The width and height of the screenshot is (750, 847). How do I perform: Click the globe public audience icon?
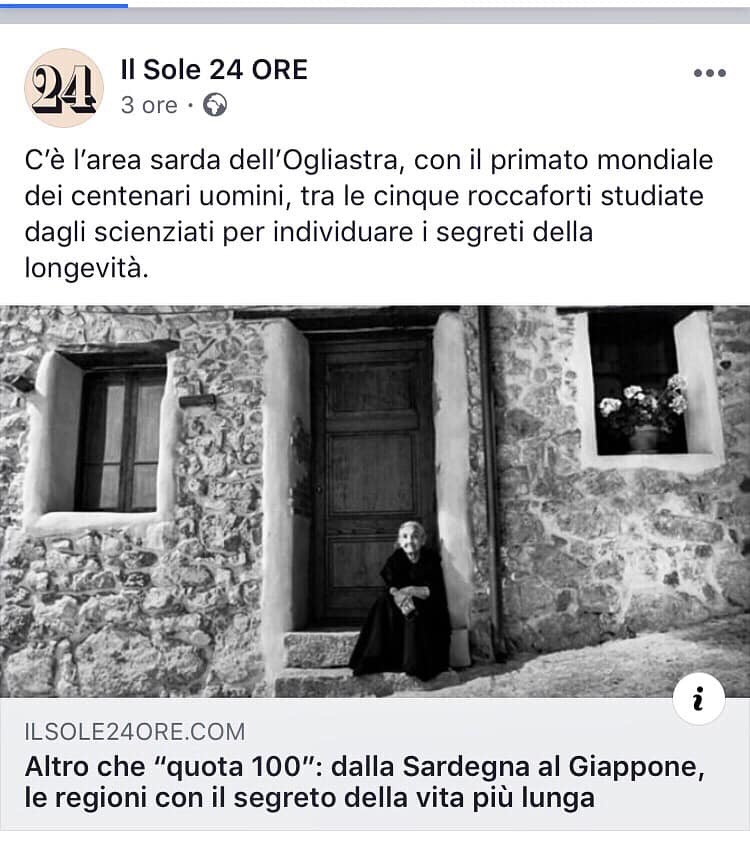coord(215,105)
